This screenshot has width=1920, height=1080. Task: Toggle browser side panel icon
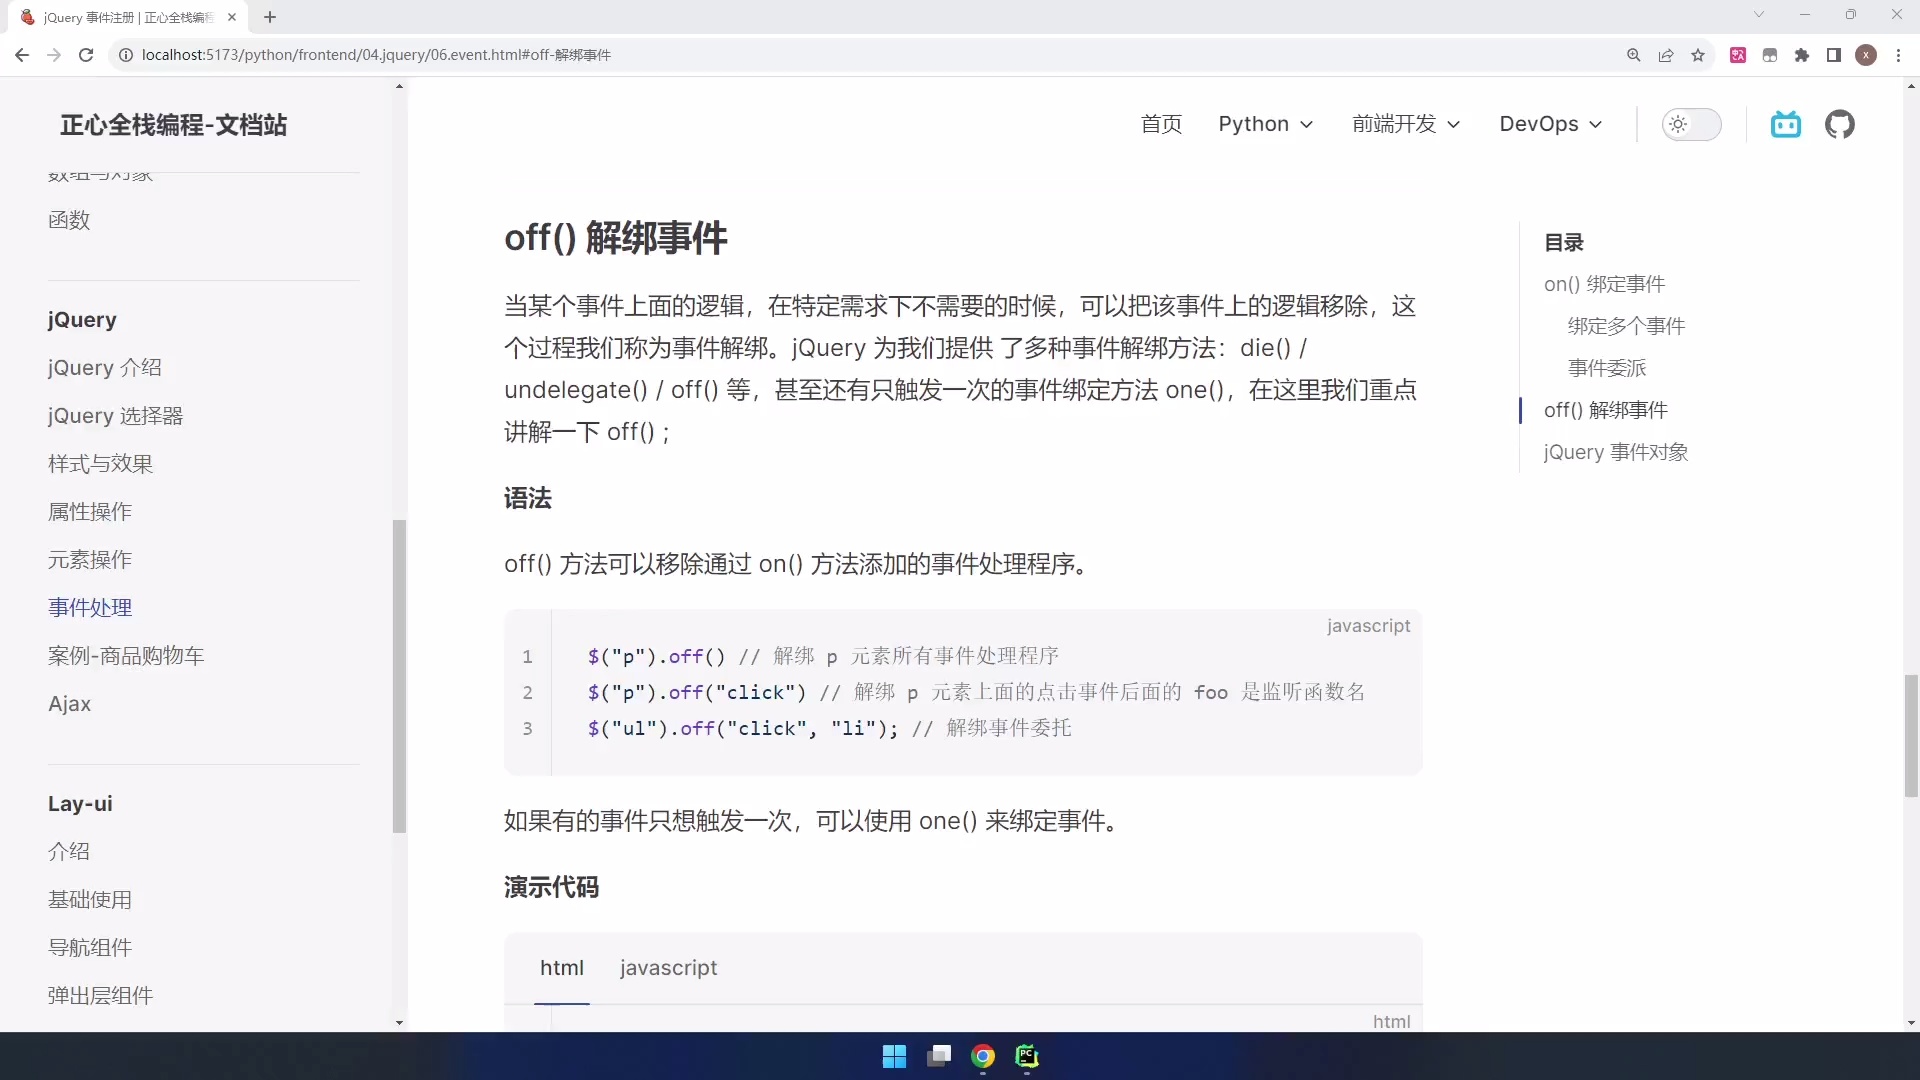tap(1834, 55)
